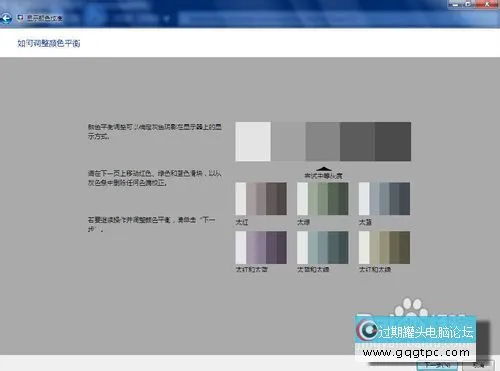The width and height of the screenshot is (500, 371).
Task: Go back using the blue back arrow
Action: coord(6,18)
